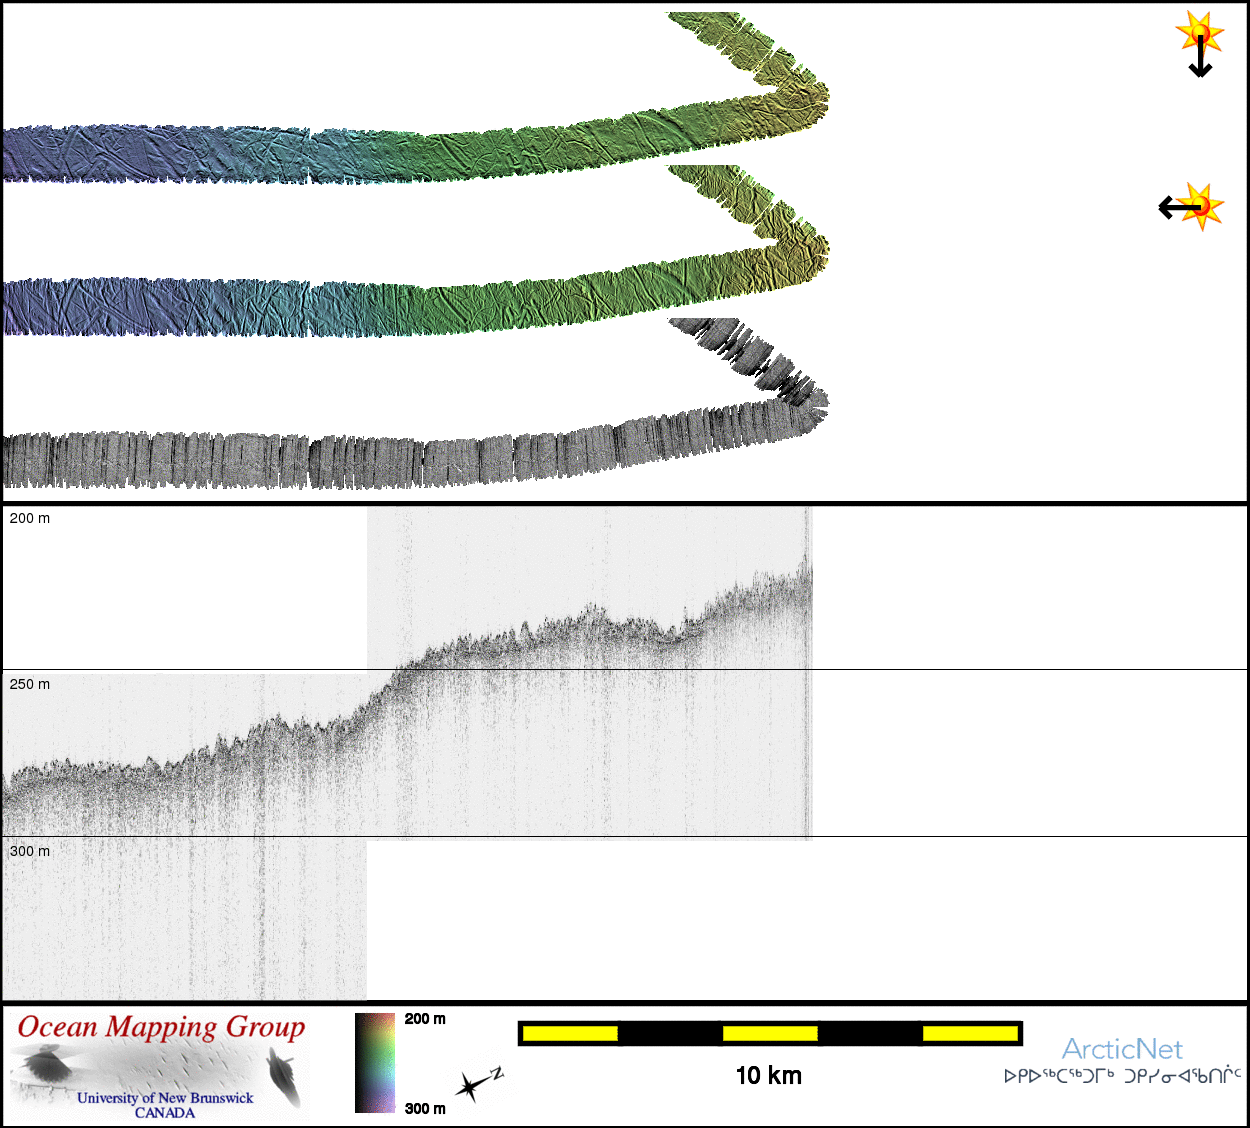Click the 300 m depth axis label

coord(30,851)
